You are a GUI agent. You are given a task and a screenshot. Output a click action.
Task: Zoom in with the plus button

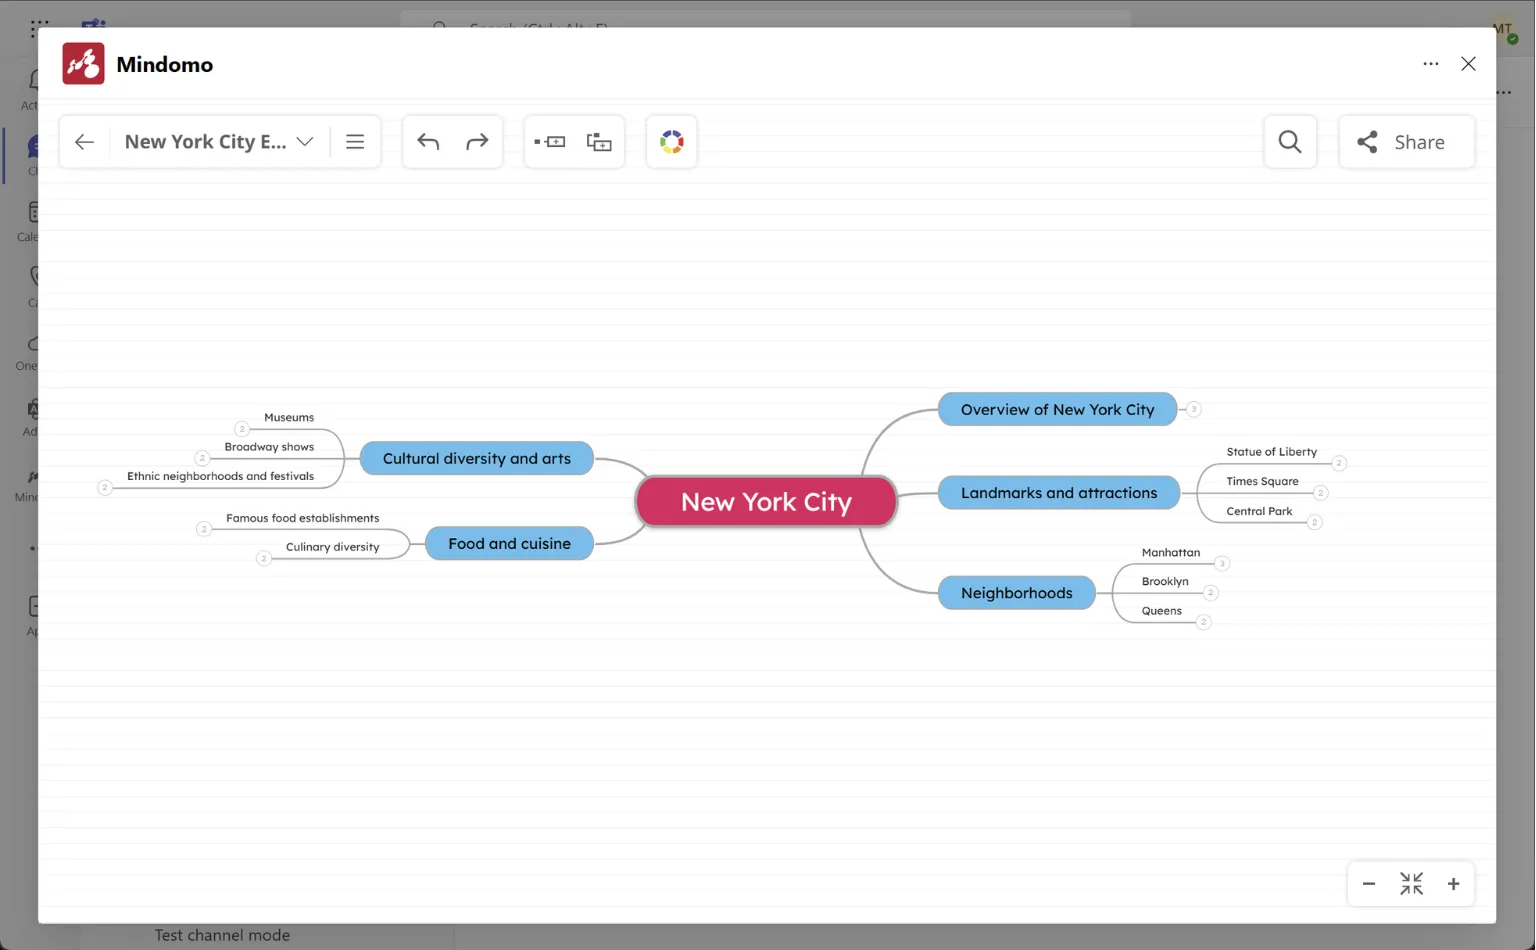pos(1453,884)
